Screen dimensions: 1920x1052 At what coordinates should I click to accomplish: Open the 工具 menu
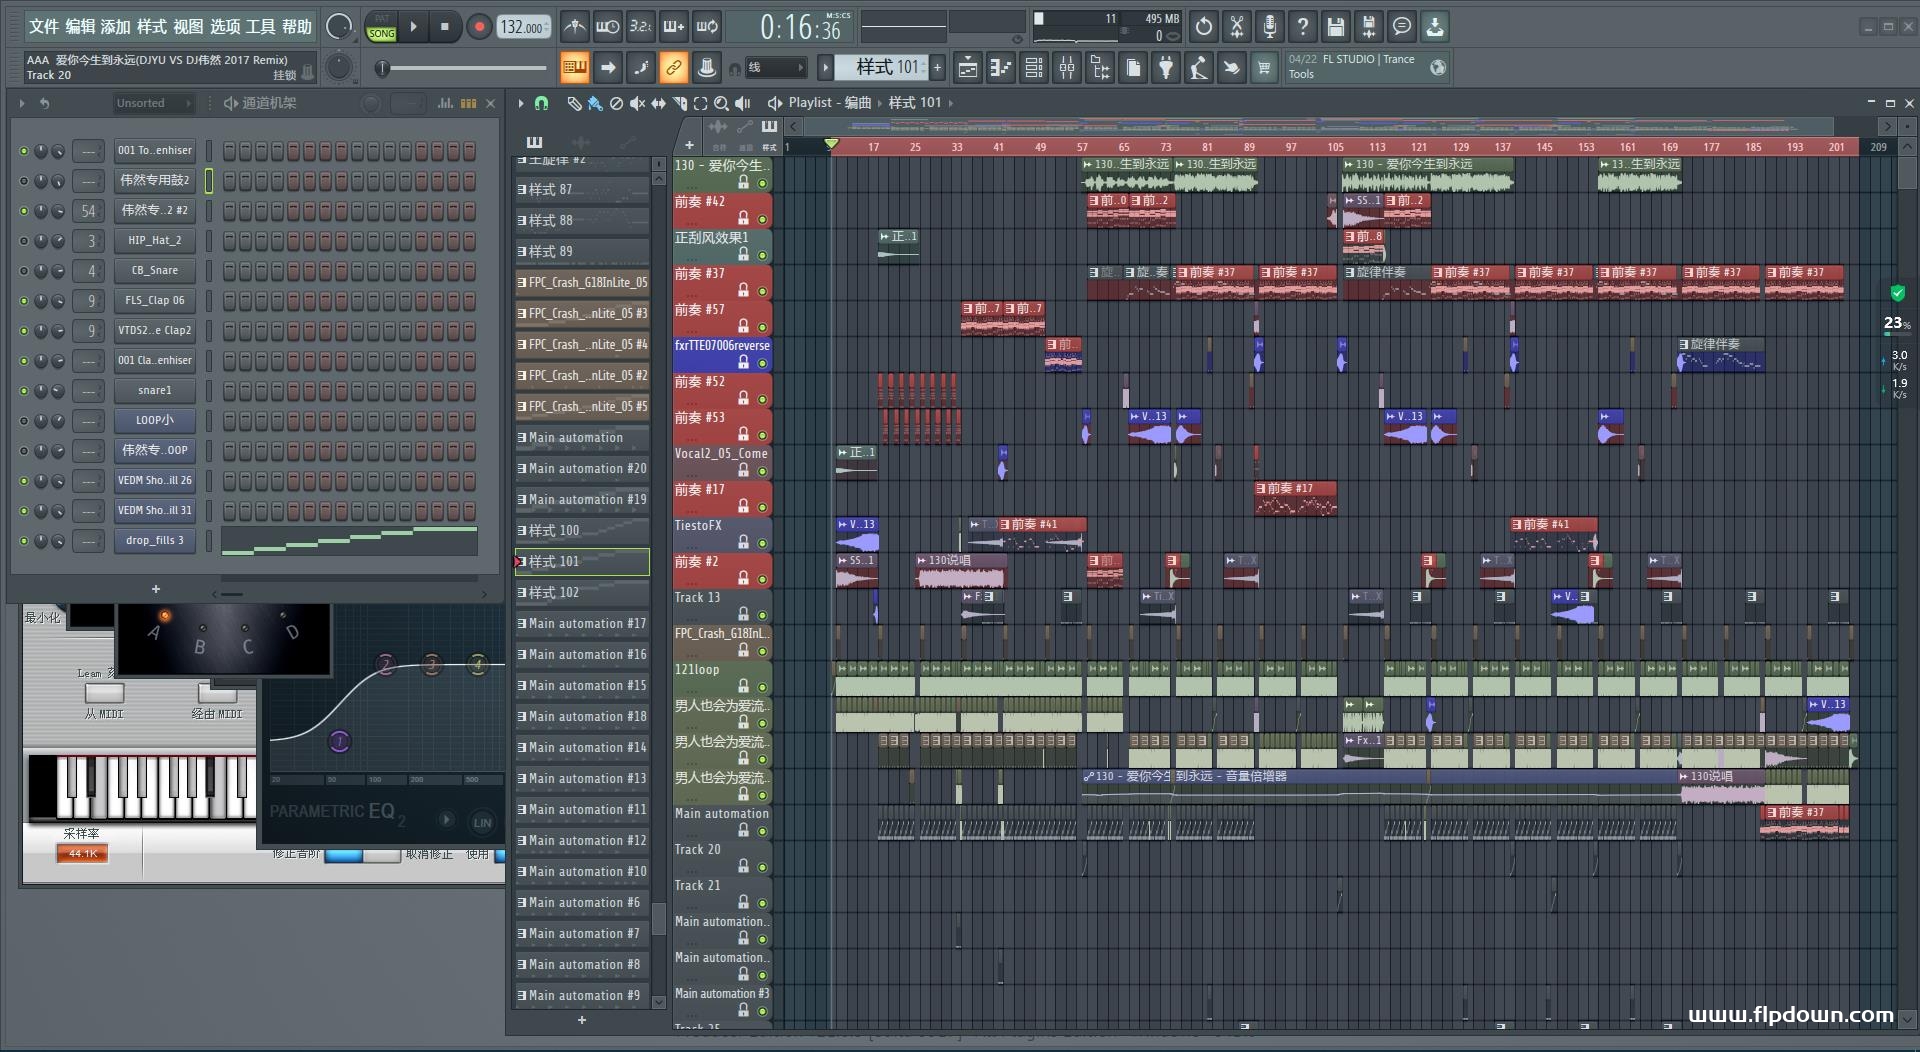click(x=260, y=27)
